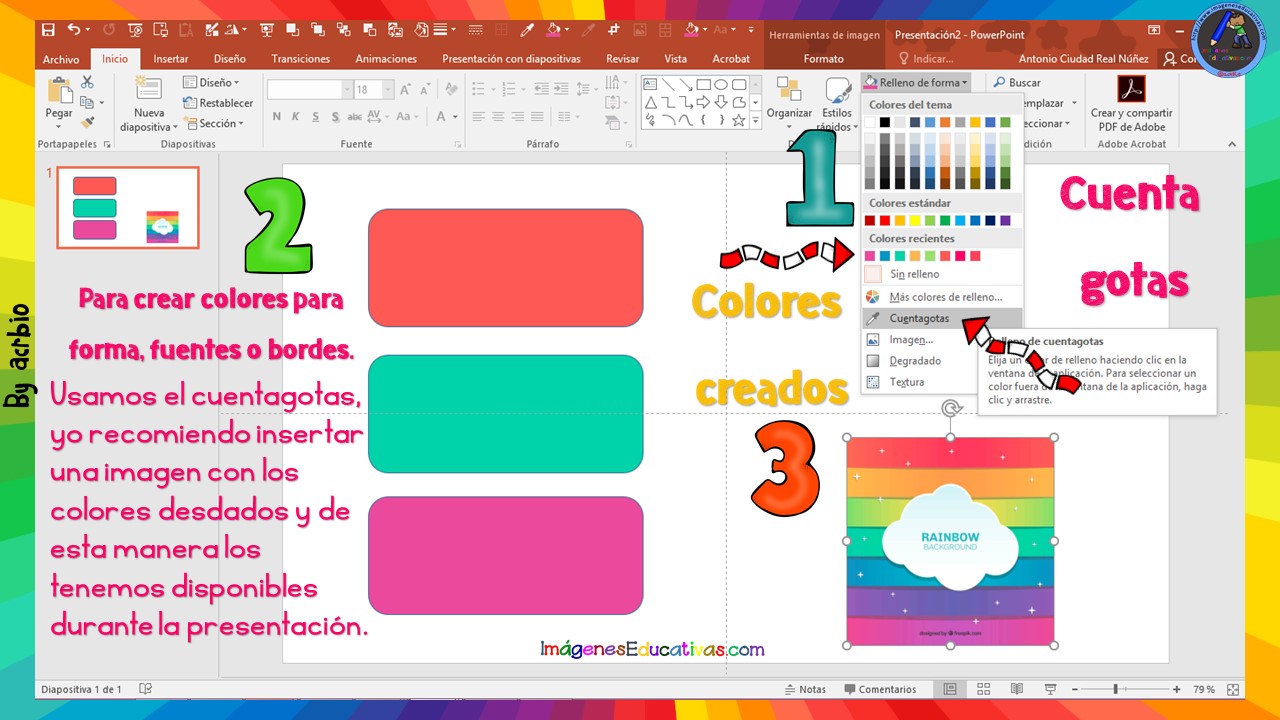Decrease font size with the smaller A
Image resolution: width=1280 pixels, height=720 pixels.
pyautogui.click(x=425, y=89)
